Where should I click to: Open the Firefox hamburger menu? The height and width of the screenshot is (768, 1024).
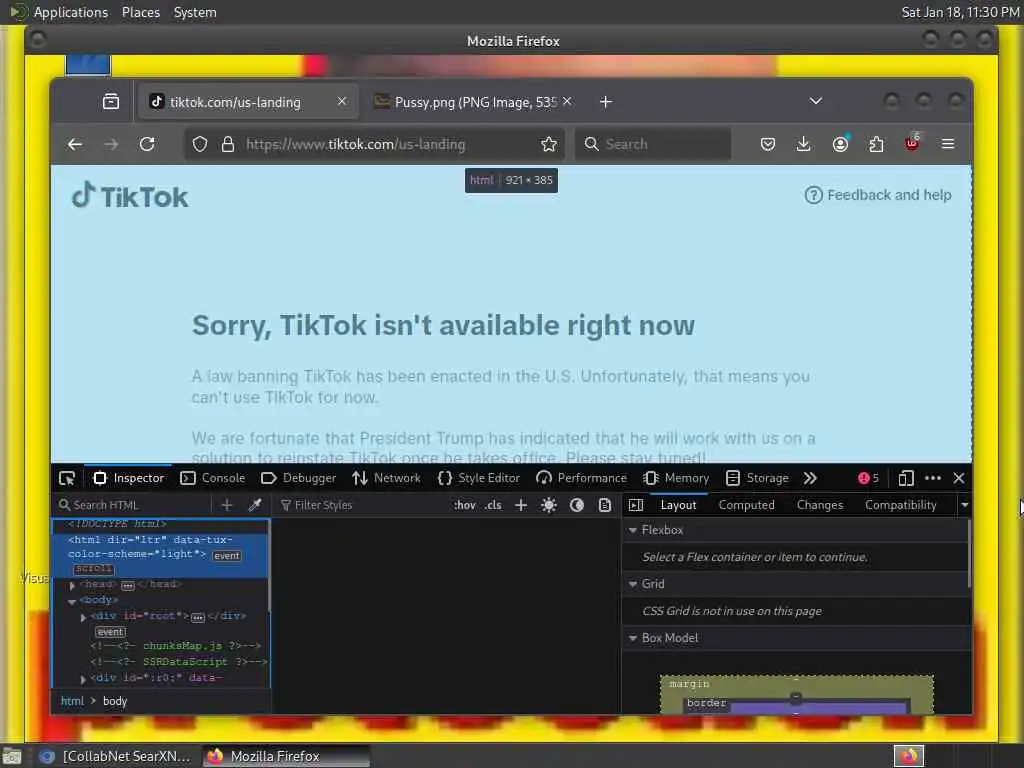coord(948,144)
